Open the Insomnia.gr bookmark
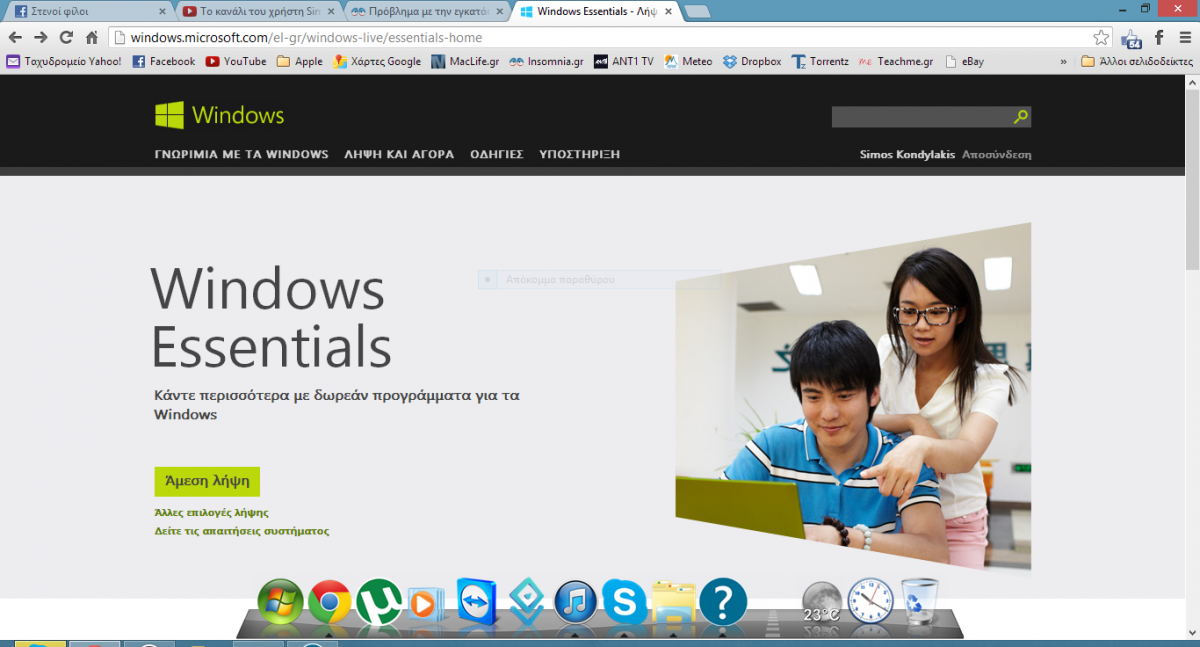Viewport: 1200px width, 647px height. pos(546,61)
